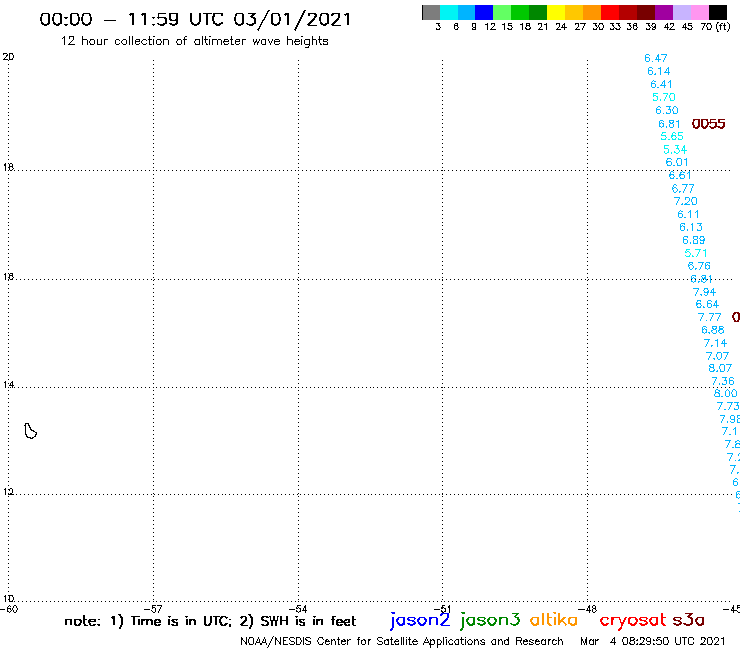Screen dimensions: 740x650
Task: Click the wave height value 7.14
Action: (715, 343)
